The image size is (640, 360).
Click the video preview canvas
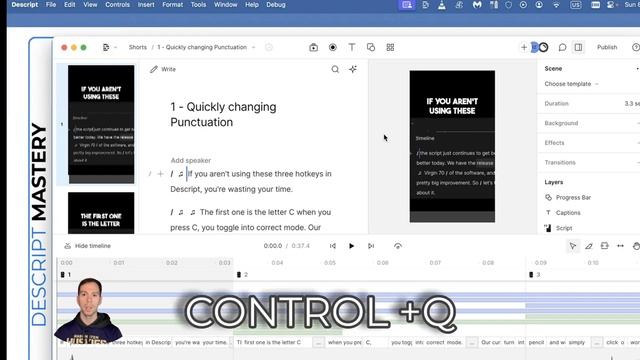452,146
